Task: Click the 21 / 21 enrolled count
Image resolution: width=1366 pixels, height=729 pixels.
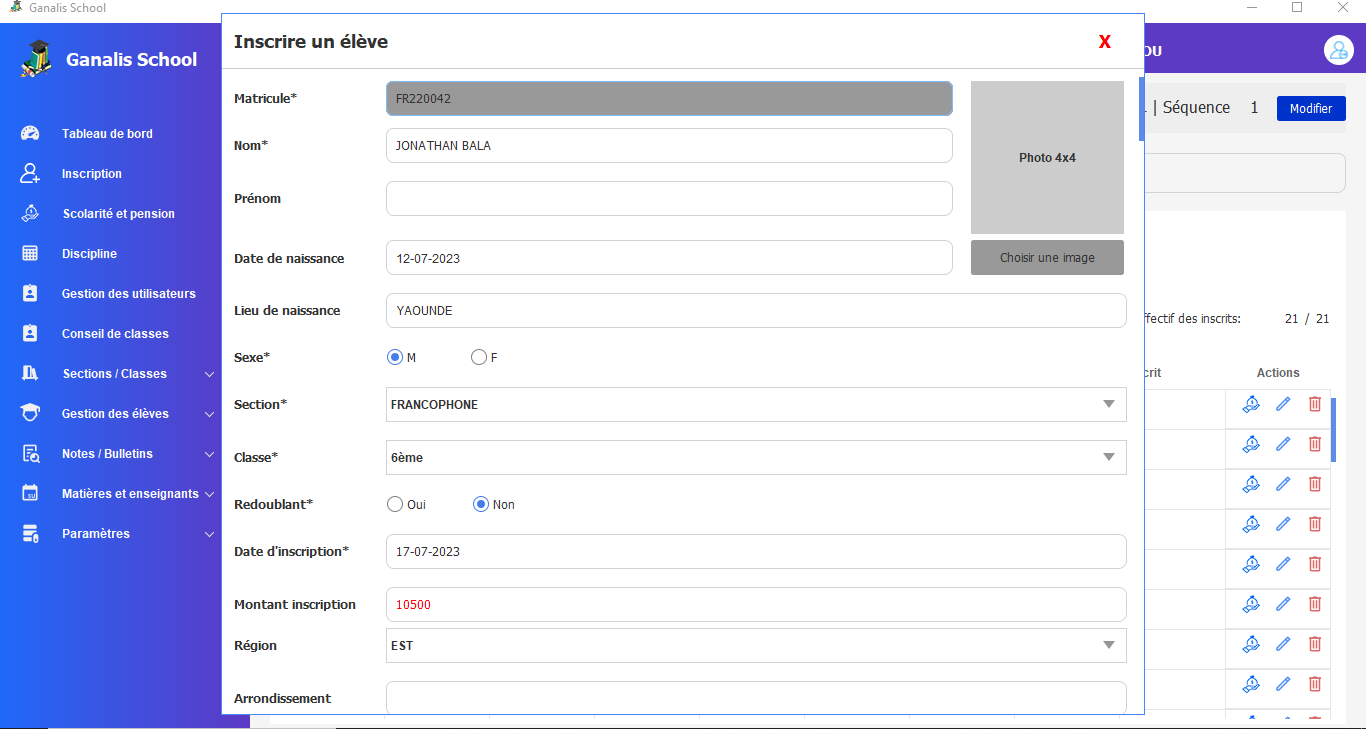Action: pyautogui.click(x=1307, y=319)
